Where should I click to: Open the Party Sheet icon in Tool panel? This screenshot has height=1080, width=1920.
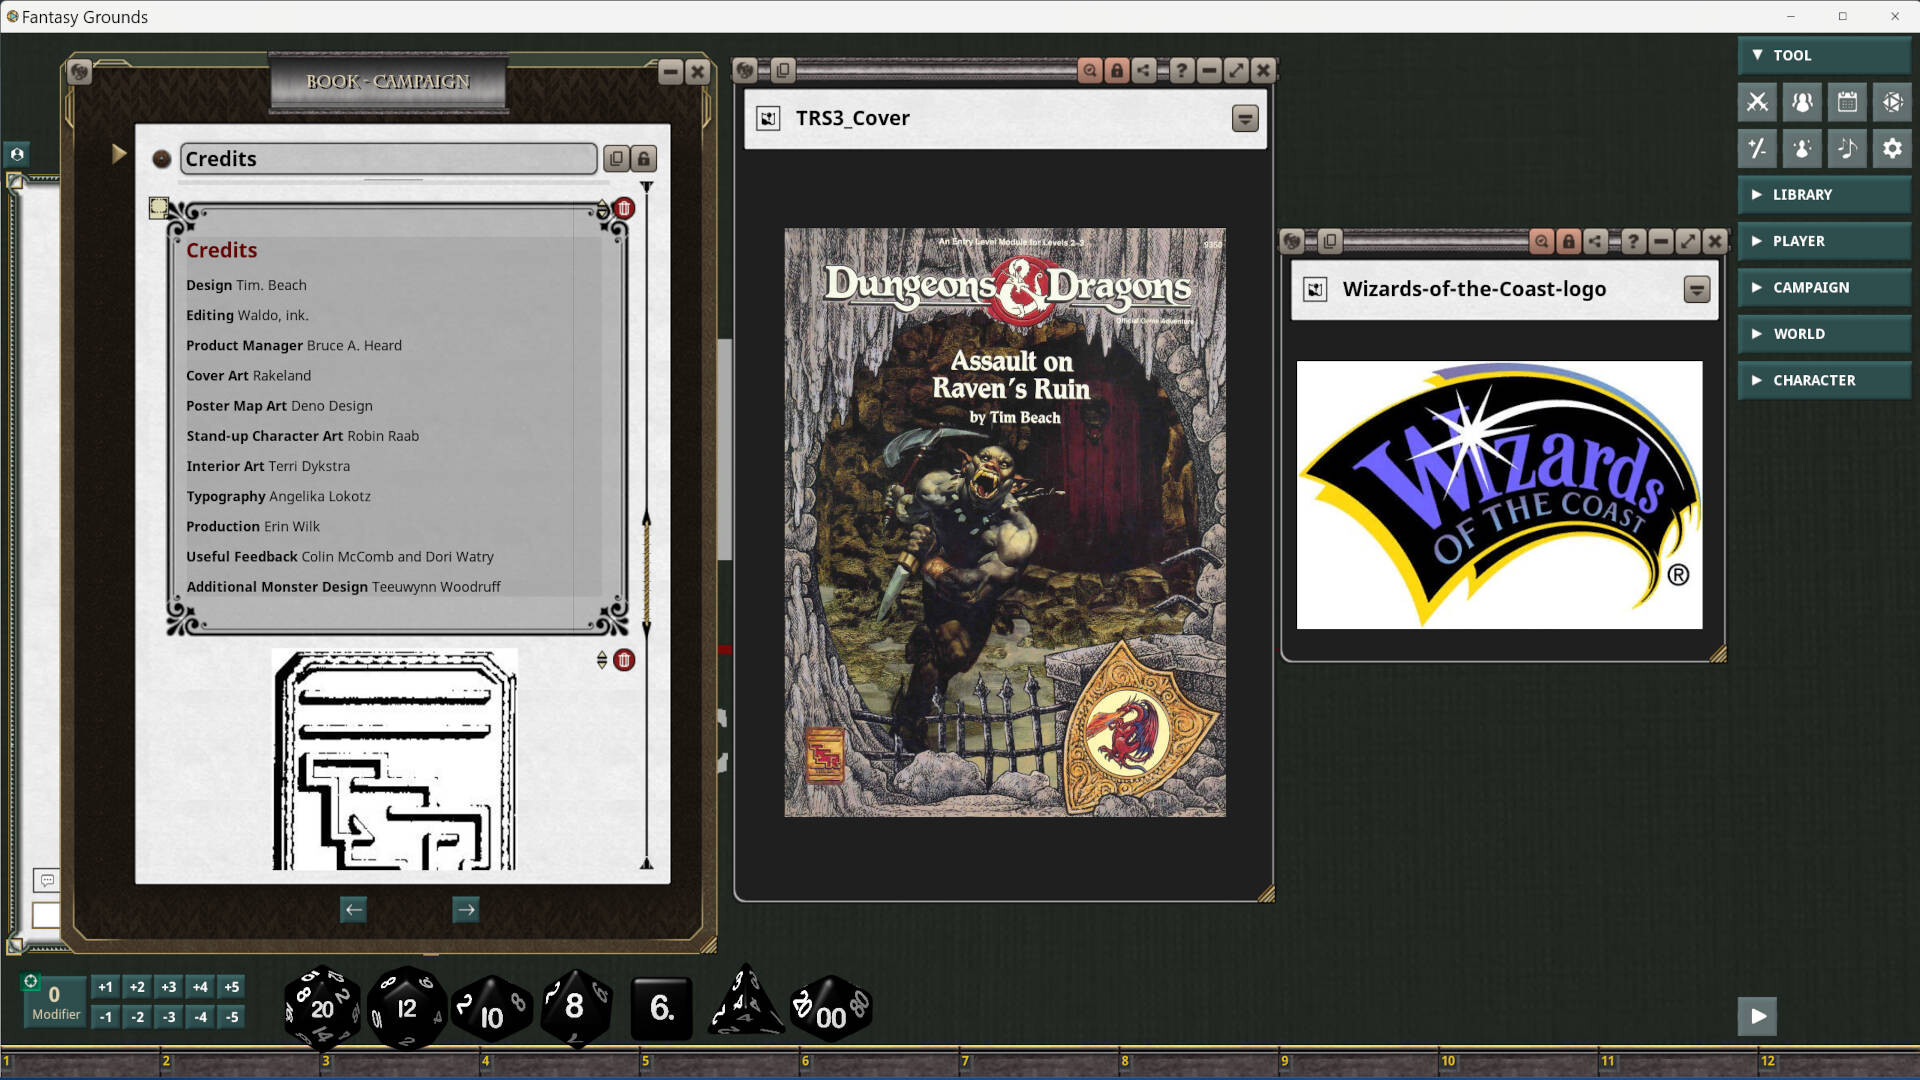[x=1802, y=102]
